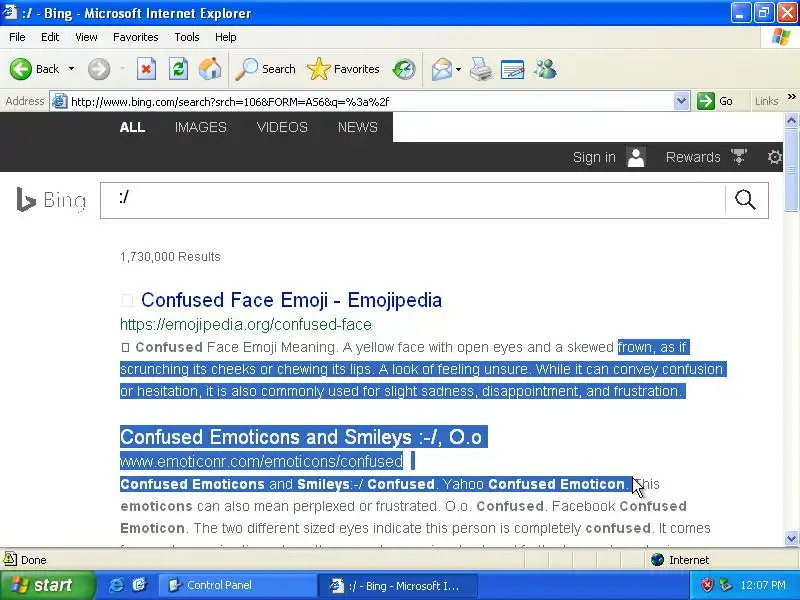Image resolution: width=800 pixels, height=600 pixels.
Task: Expand the Mail dropdown arrow
Action: 458,69
